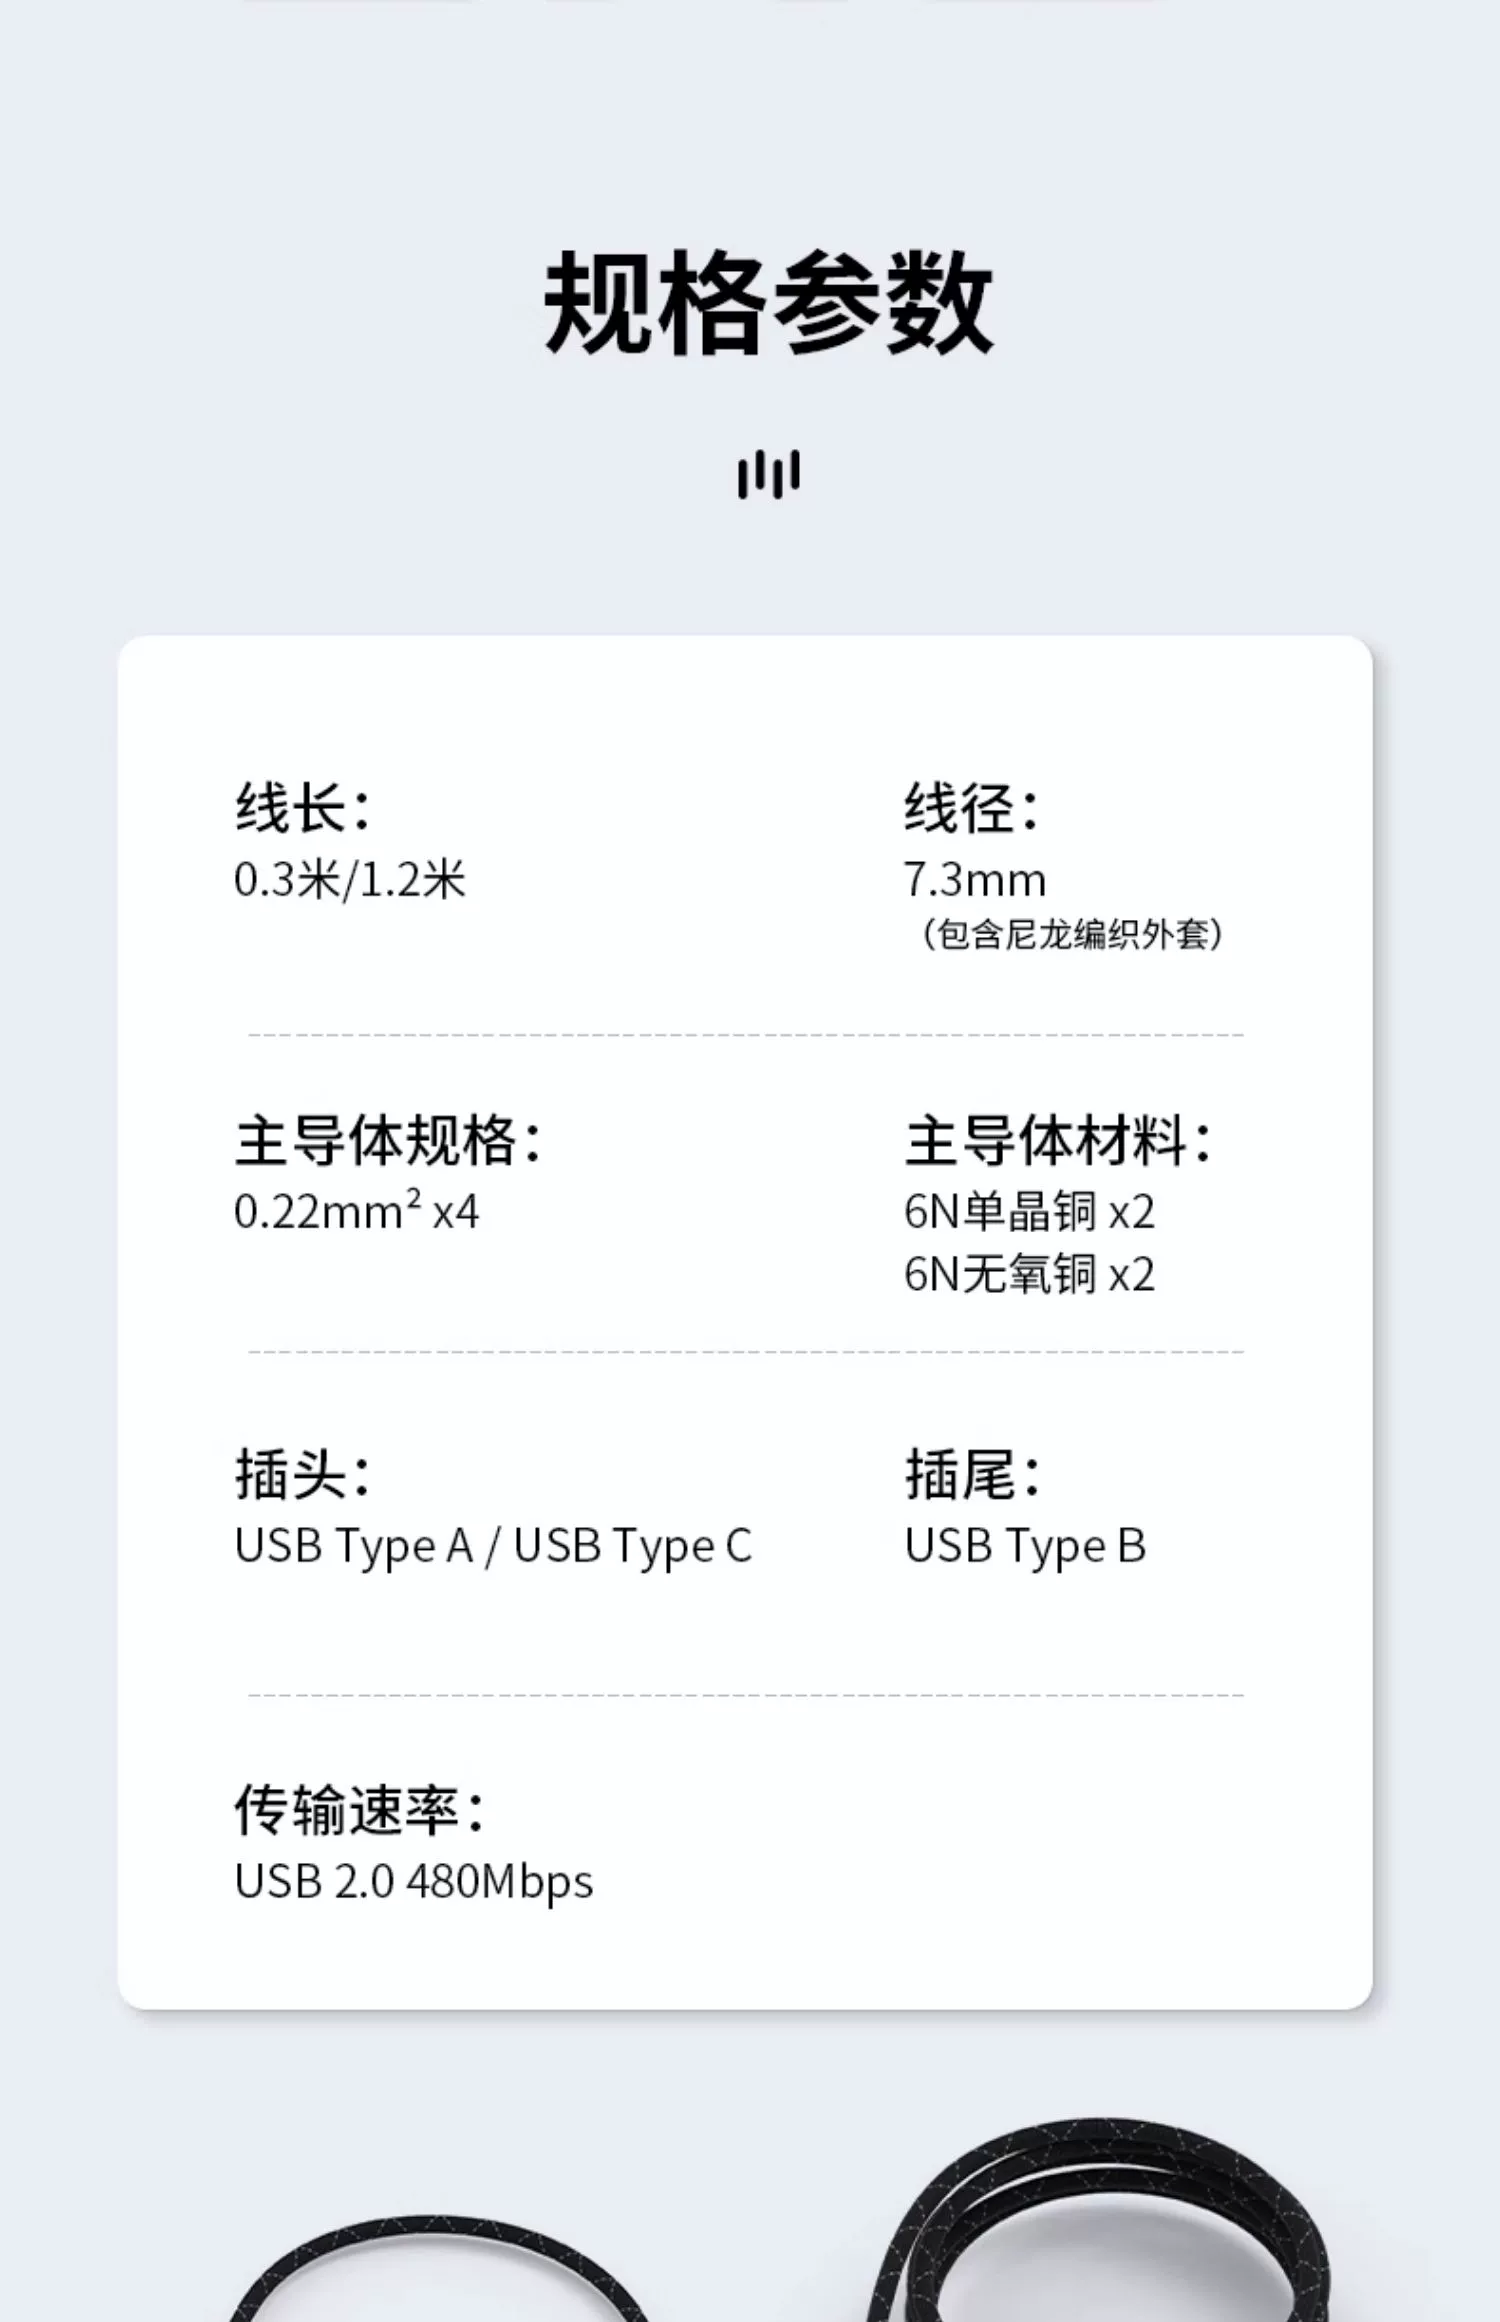Select the 传输速率 label

pyautogui.click(x=360, y=1810)
